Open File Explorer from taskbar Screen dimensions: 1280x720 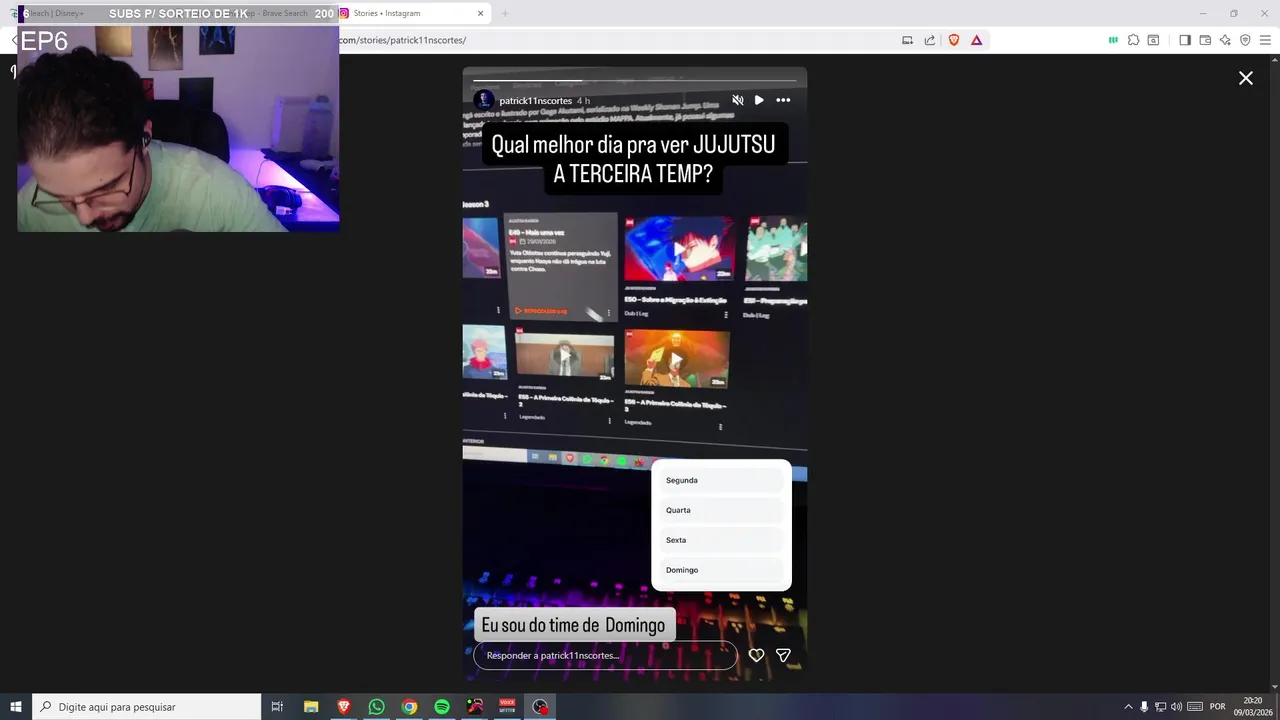pyautogui.click(x=311, y=707)
